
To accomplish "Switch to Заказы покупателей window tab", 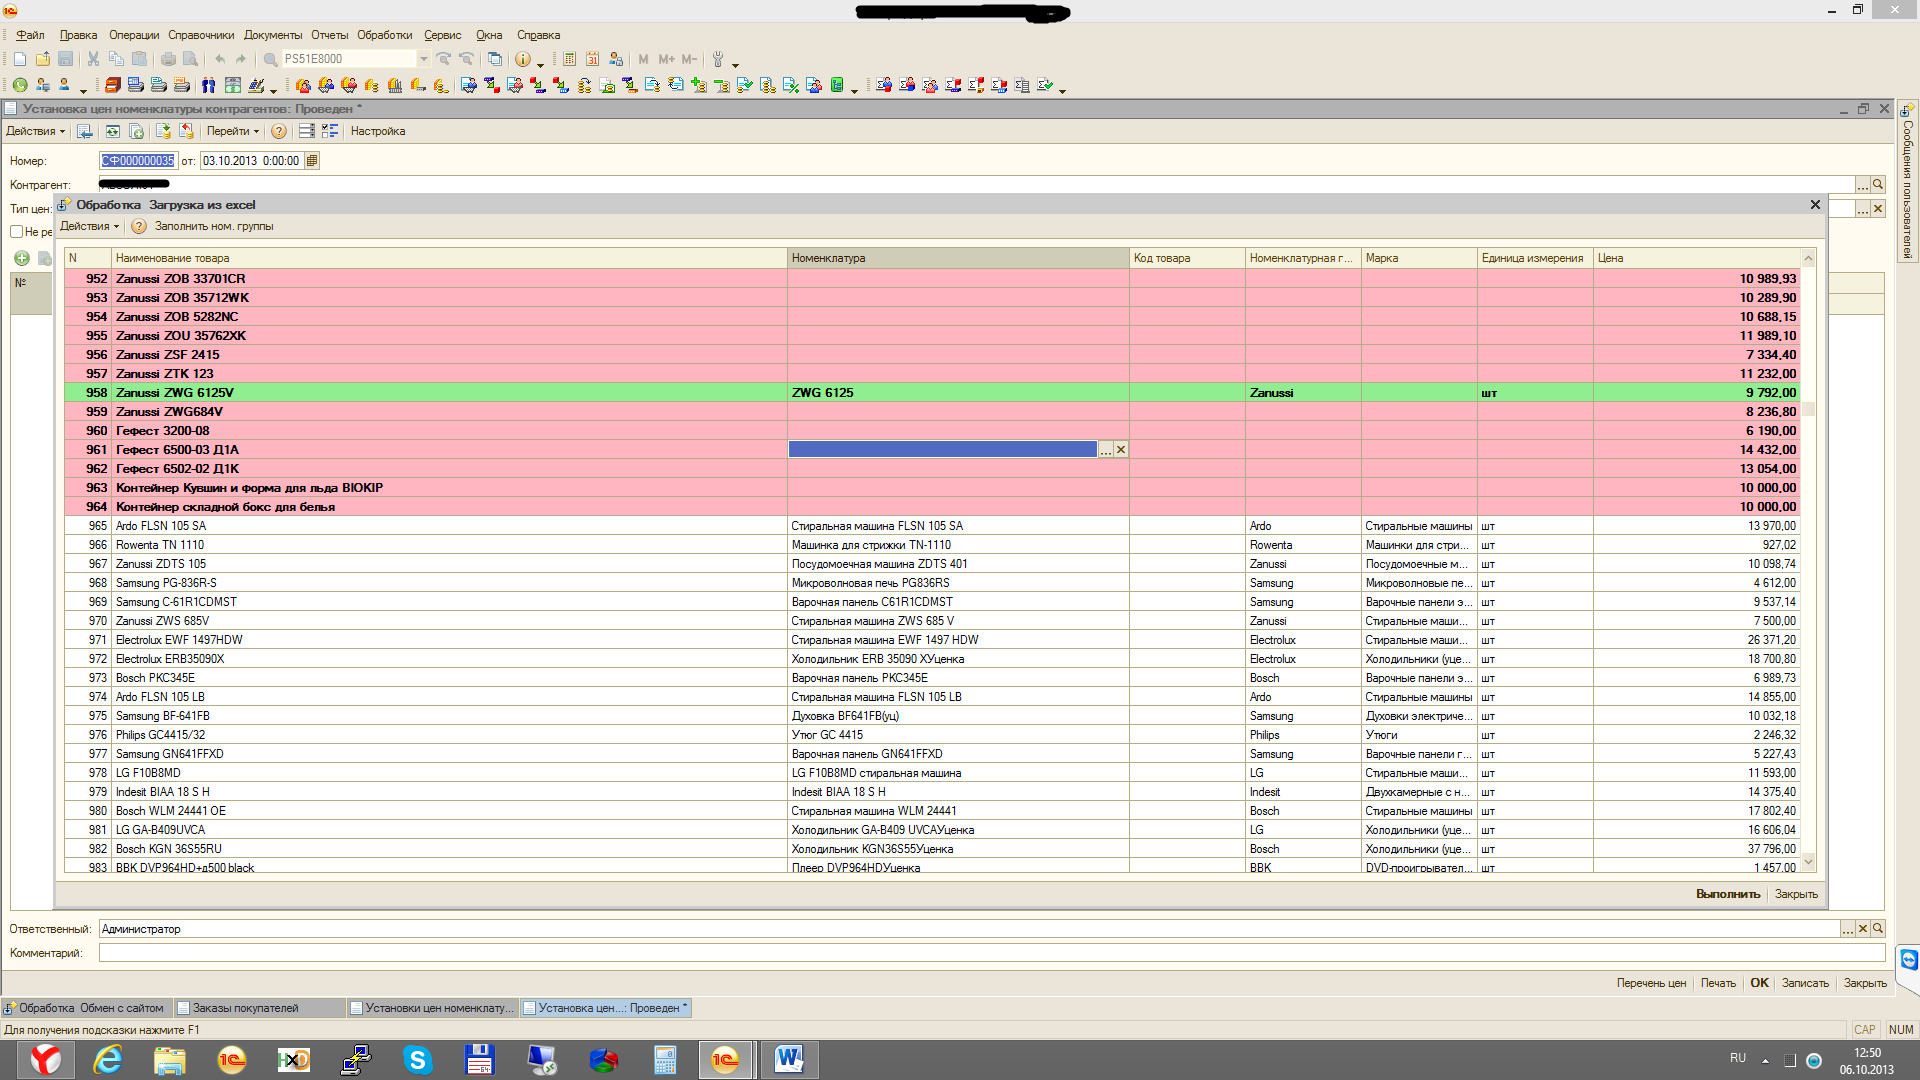I will 245,1008.
